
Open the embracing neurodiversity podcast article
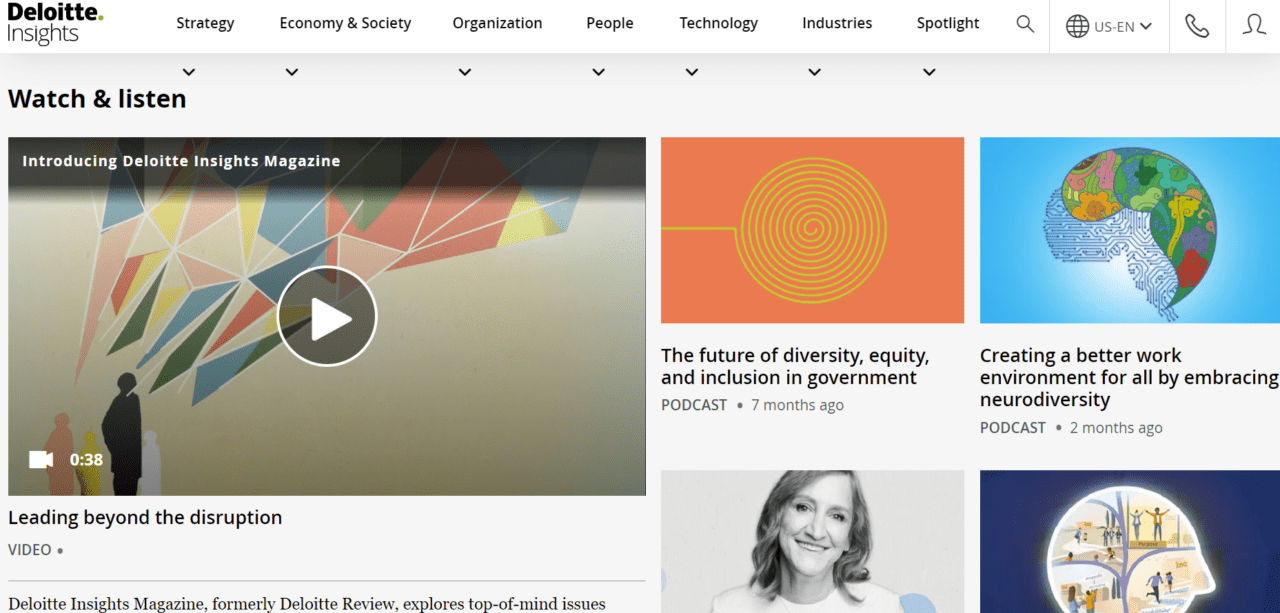click(x=1128, y=377)
